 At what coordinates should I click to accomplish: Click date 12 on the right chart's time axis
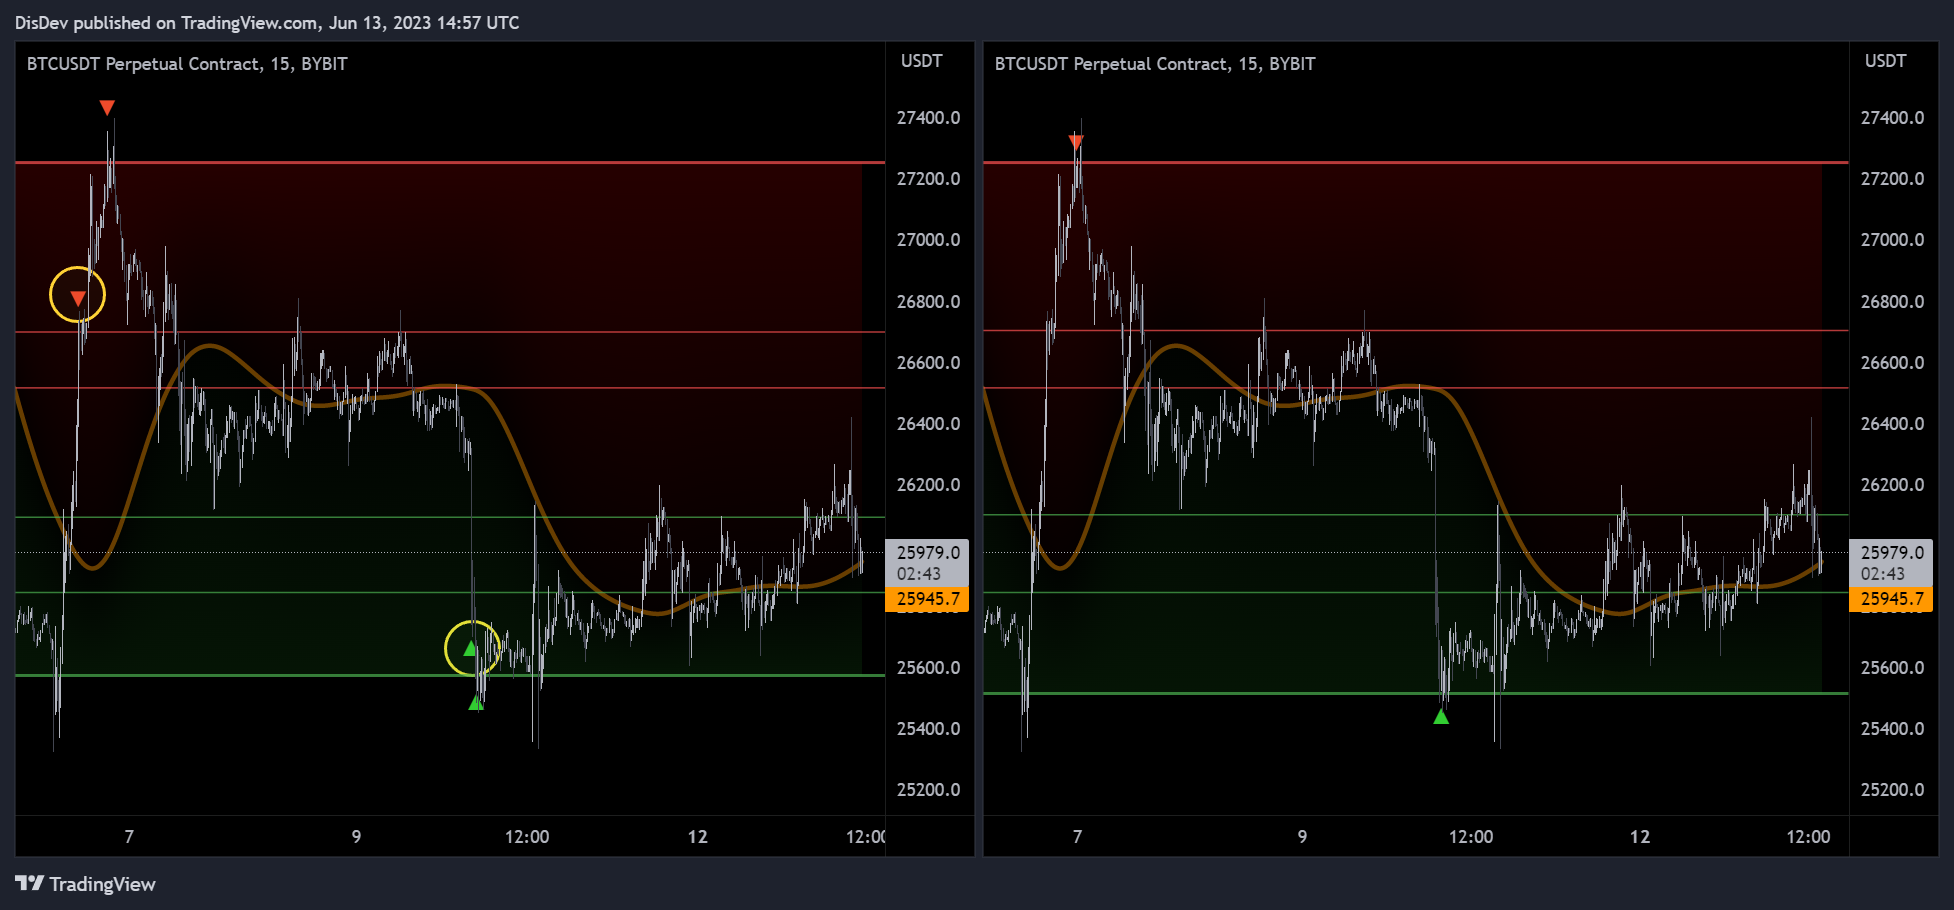tap(1640, 837)
